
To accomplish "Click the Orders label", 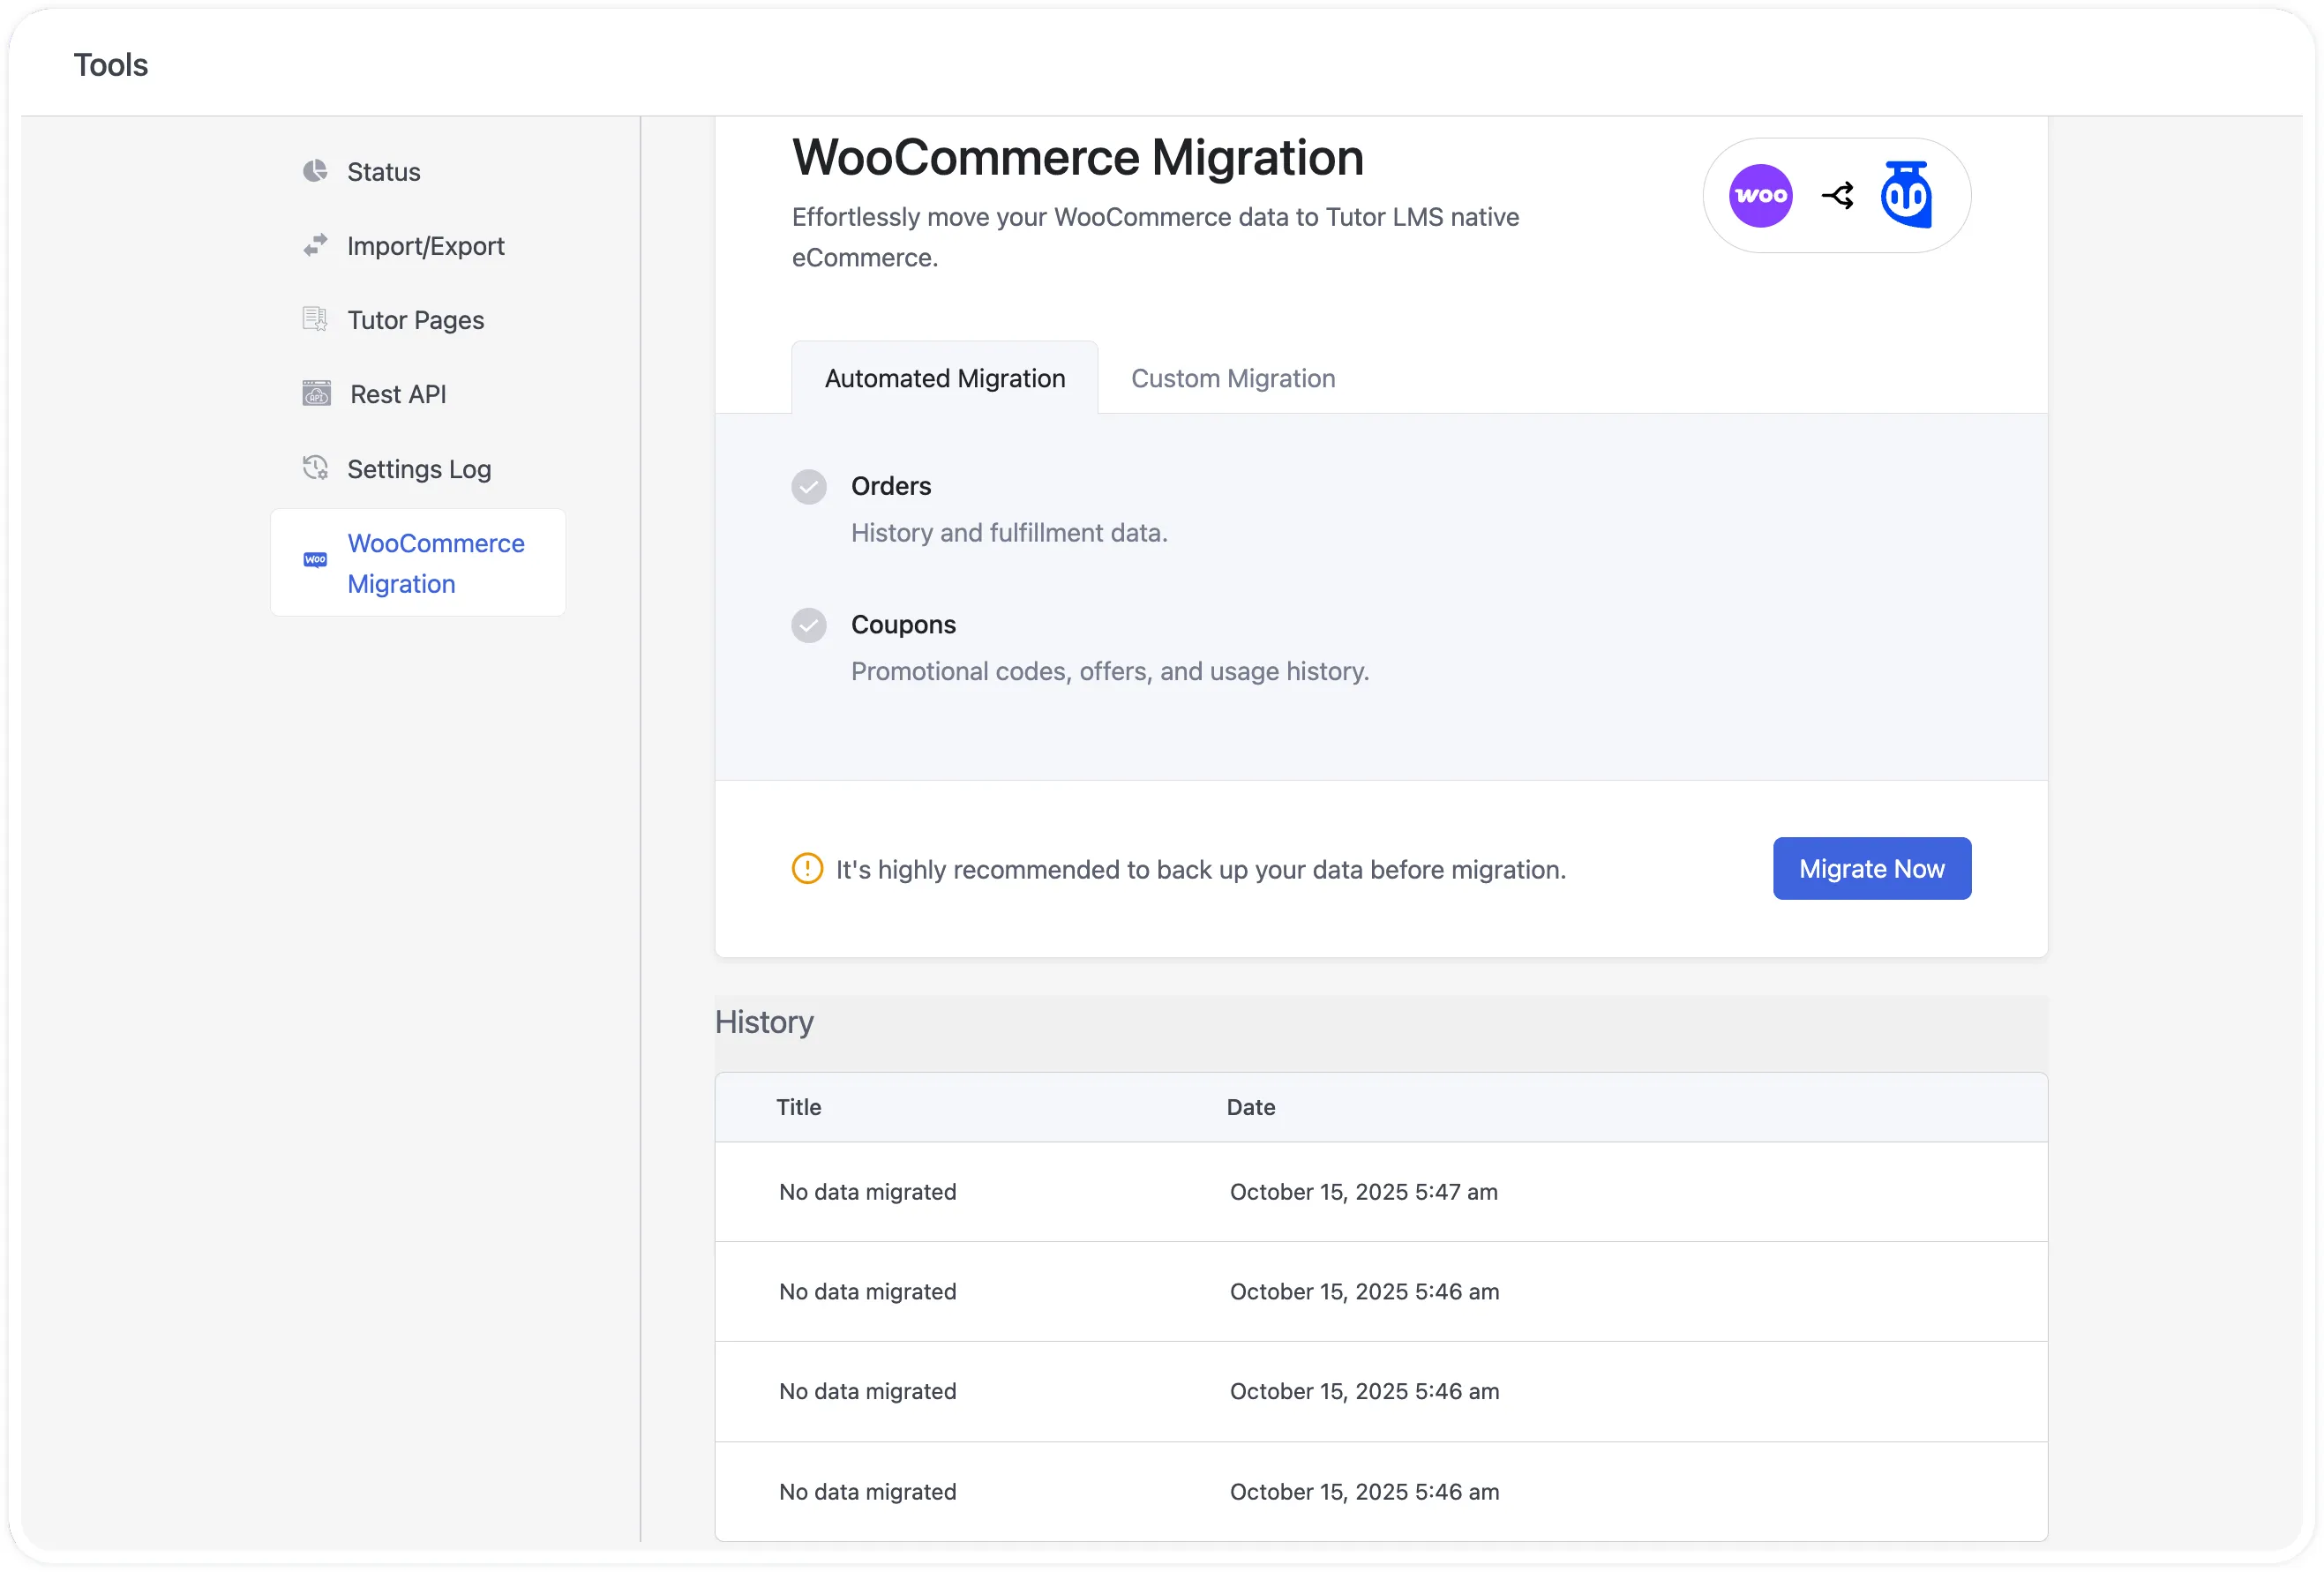I will 891,486.
